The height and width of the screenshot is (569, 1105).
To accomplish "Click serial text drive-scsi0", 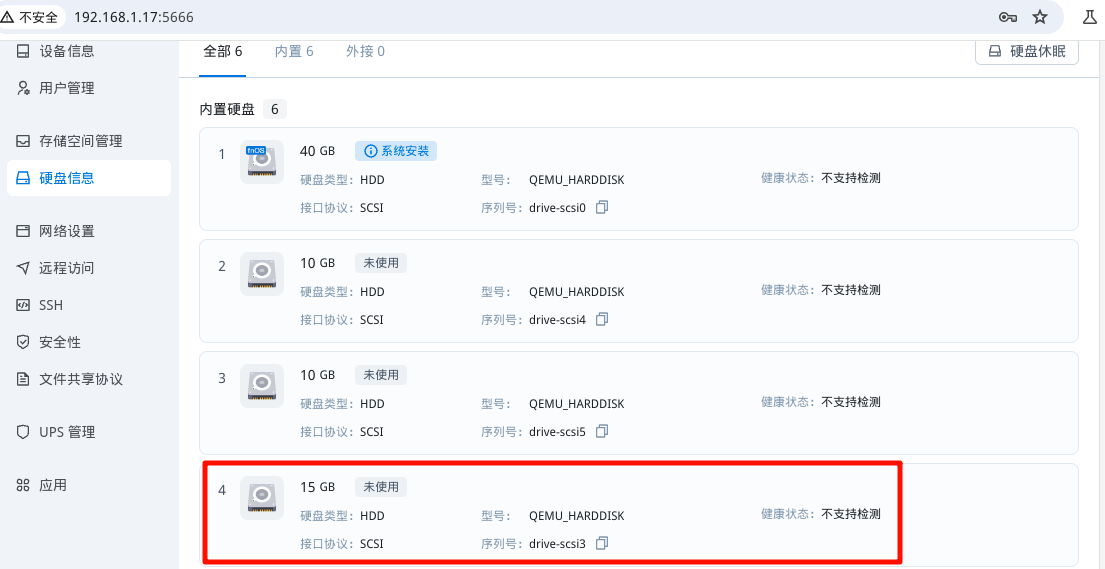I will coord(557,208).
